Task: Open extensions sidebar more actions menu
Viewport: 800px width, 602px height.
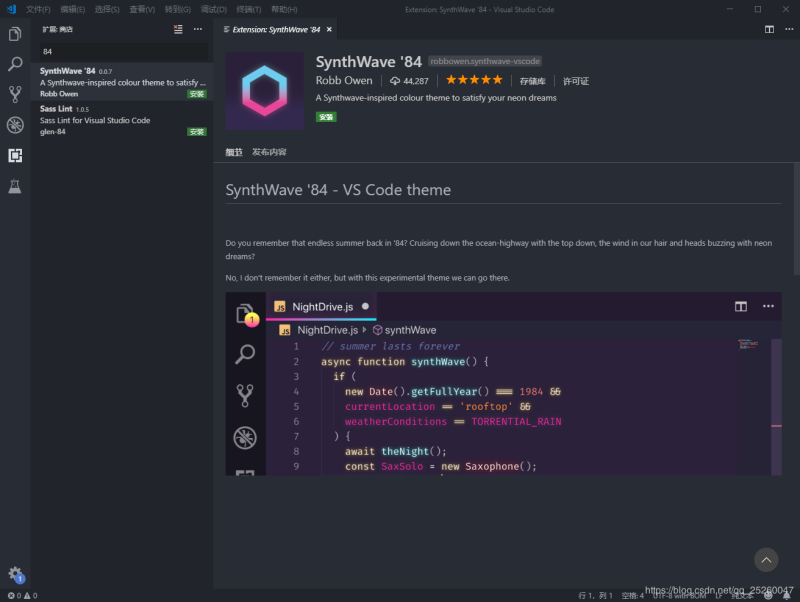Action: pyautogui.click(x=198, y=30)
